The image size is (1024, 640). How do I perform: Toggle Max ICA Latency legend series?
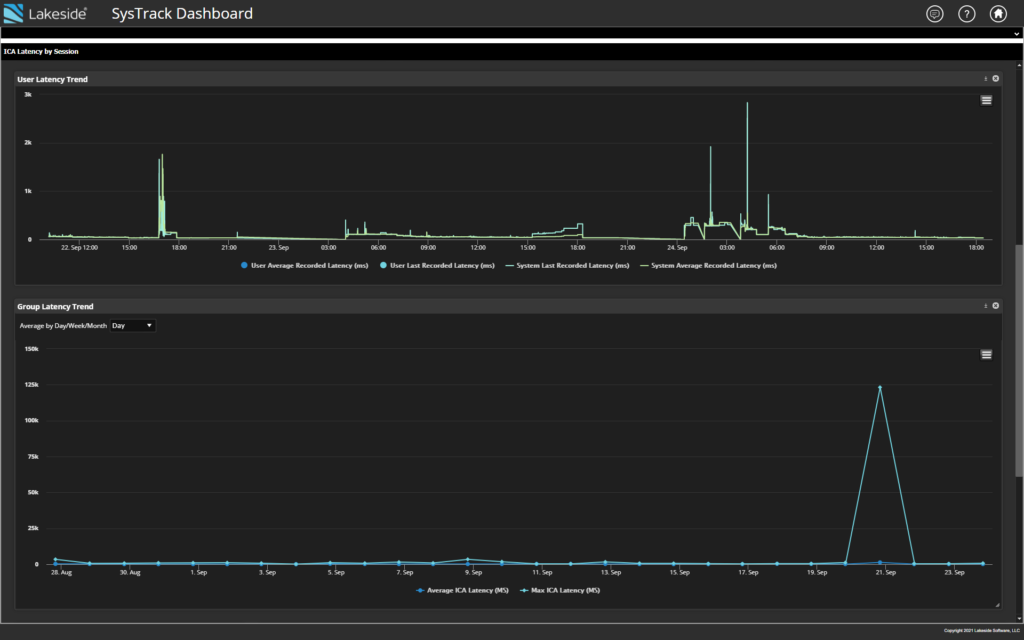(560, 590)
